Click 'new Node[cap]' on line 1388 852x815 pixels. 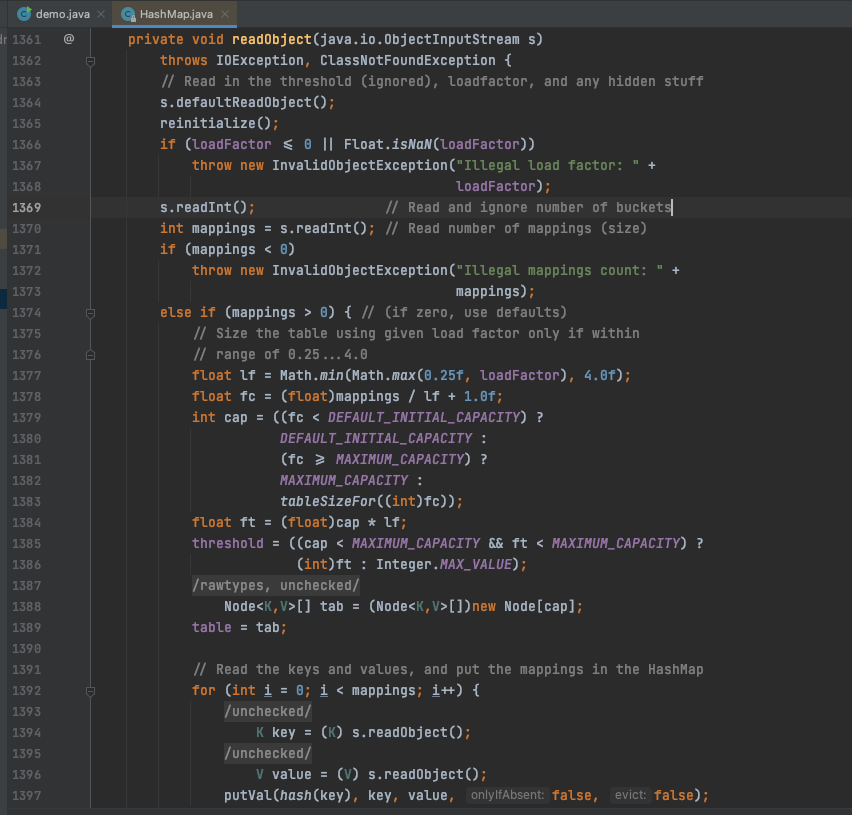(523, 607)
